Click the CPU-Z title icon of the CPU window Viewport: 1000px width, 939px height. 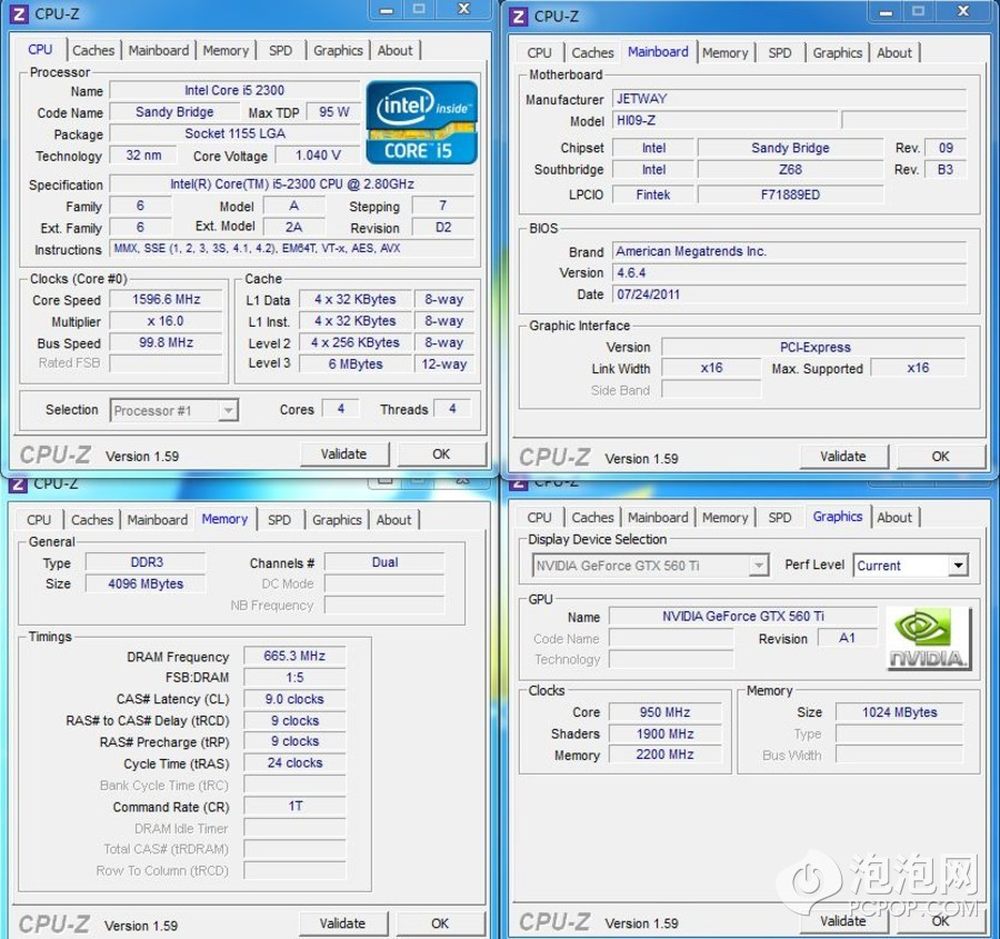click(19, 14)
